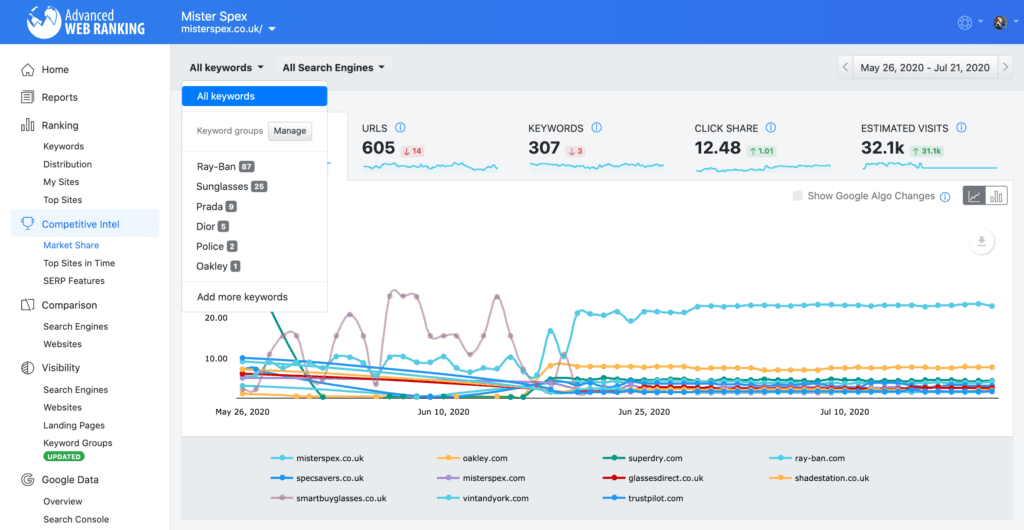This screenshot has height=530, width=1024.
Task: Toggle trustpilot.com series in legend
Action: point(644,498)
